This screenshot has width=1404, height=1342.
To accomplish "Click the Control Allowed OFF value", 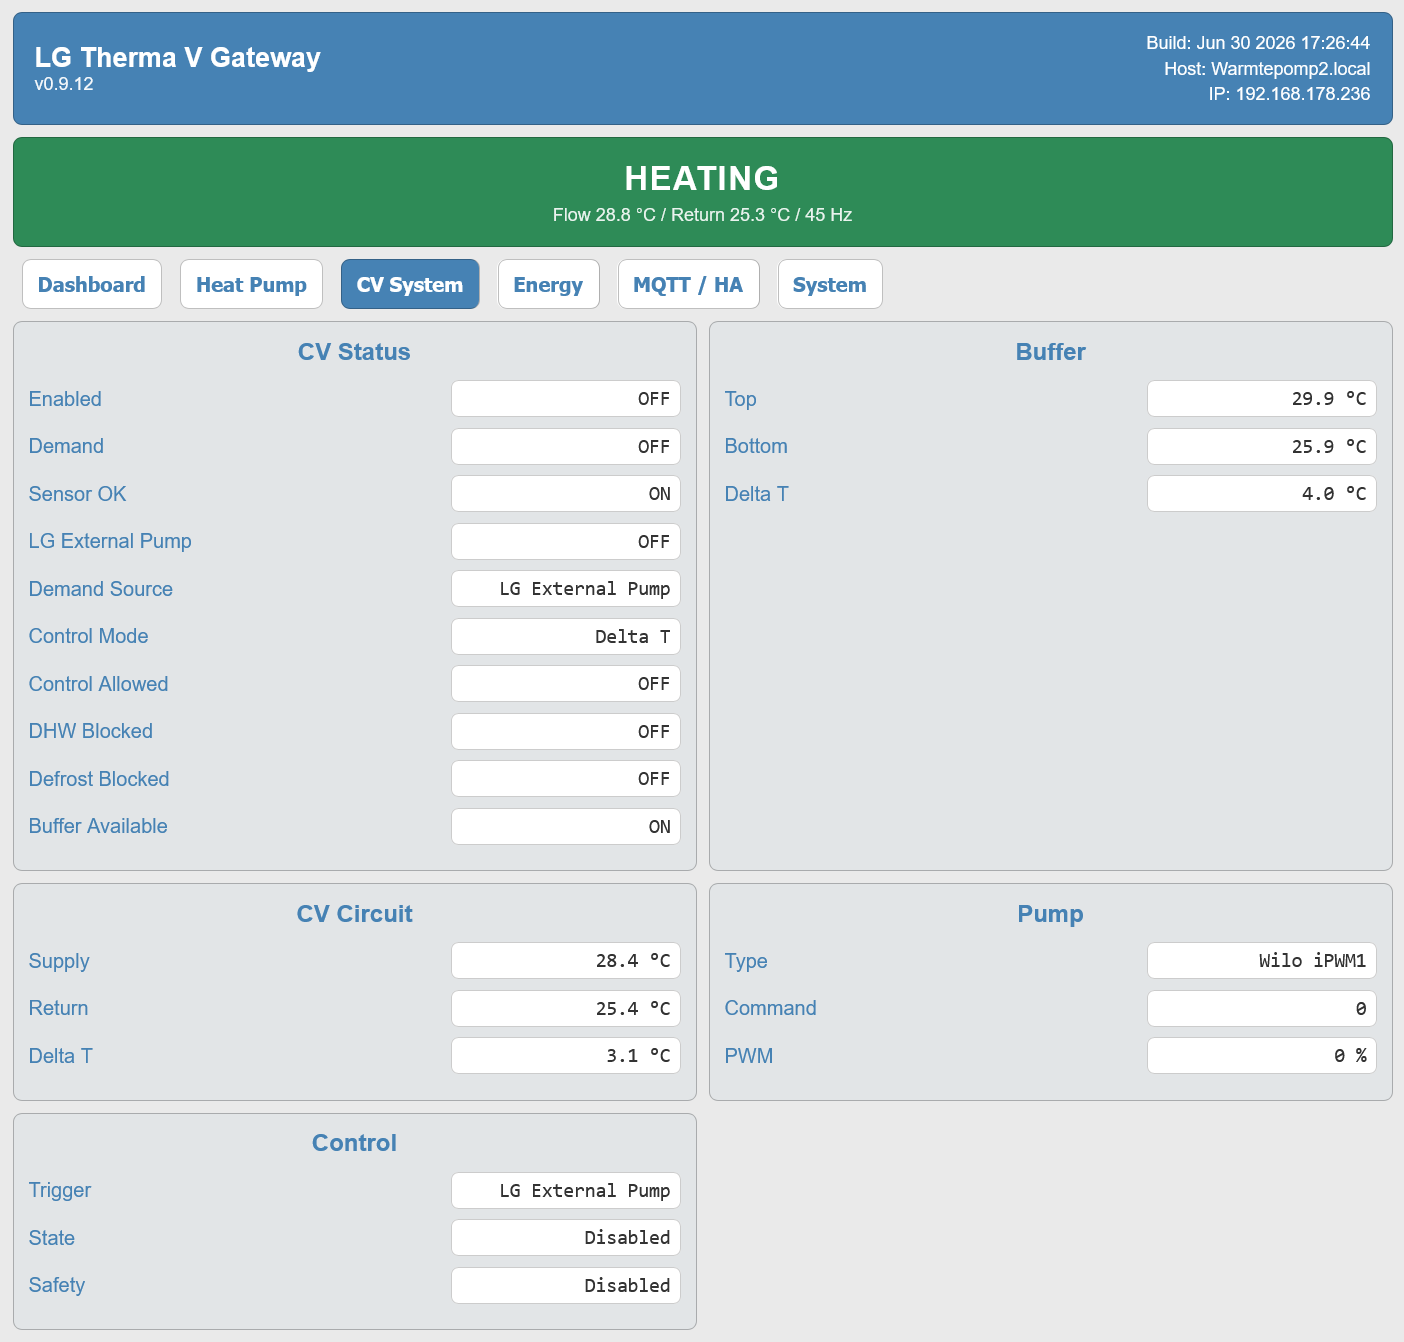I will [566, 684].
